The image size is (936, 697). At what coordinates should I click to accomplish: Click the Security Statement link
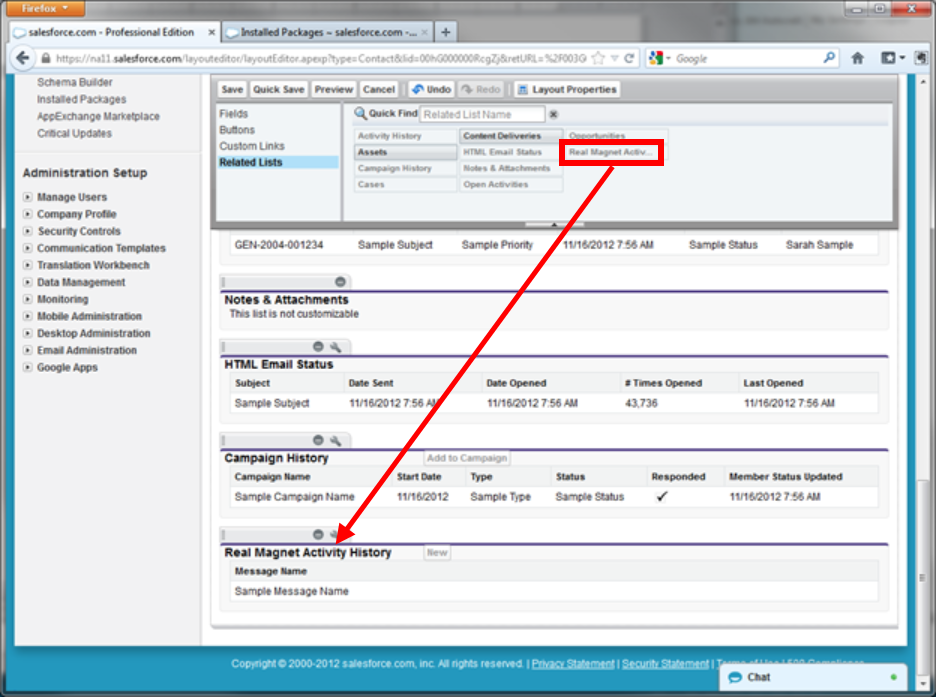(666, 664)
